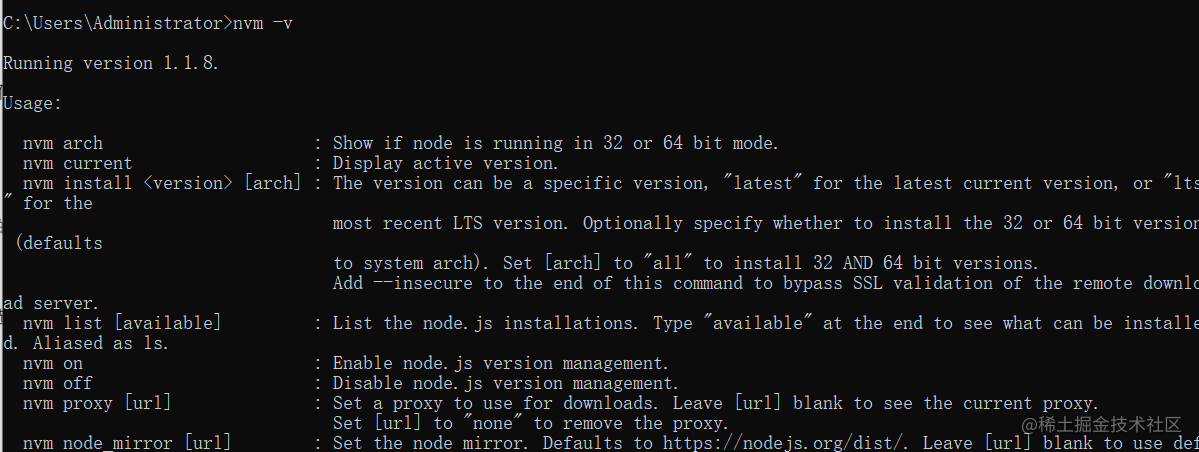Select the 'nvm arch' command entry
Viewport: 1199px width, 452px height.
[63, 143]
